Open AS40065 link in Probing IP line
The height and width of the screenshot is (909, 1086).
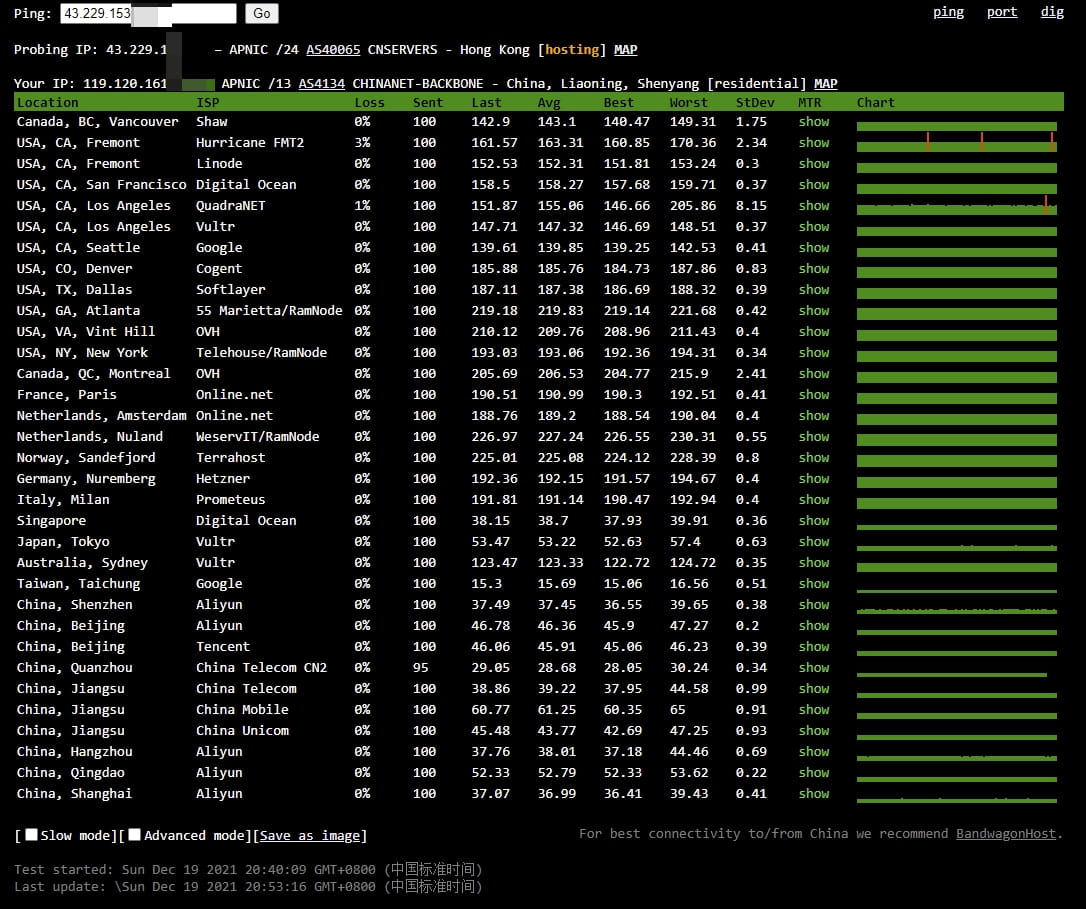point(333,50)
